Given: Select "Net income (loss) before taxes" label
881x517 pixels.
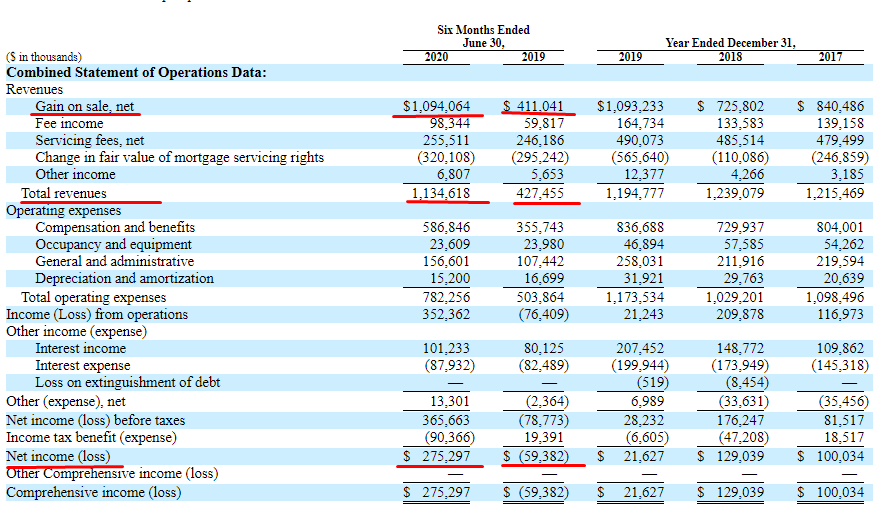Looking at the screenshot, I should tap(96, 420).
